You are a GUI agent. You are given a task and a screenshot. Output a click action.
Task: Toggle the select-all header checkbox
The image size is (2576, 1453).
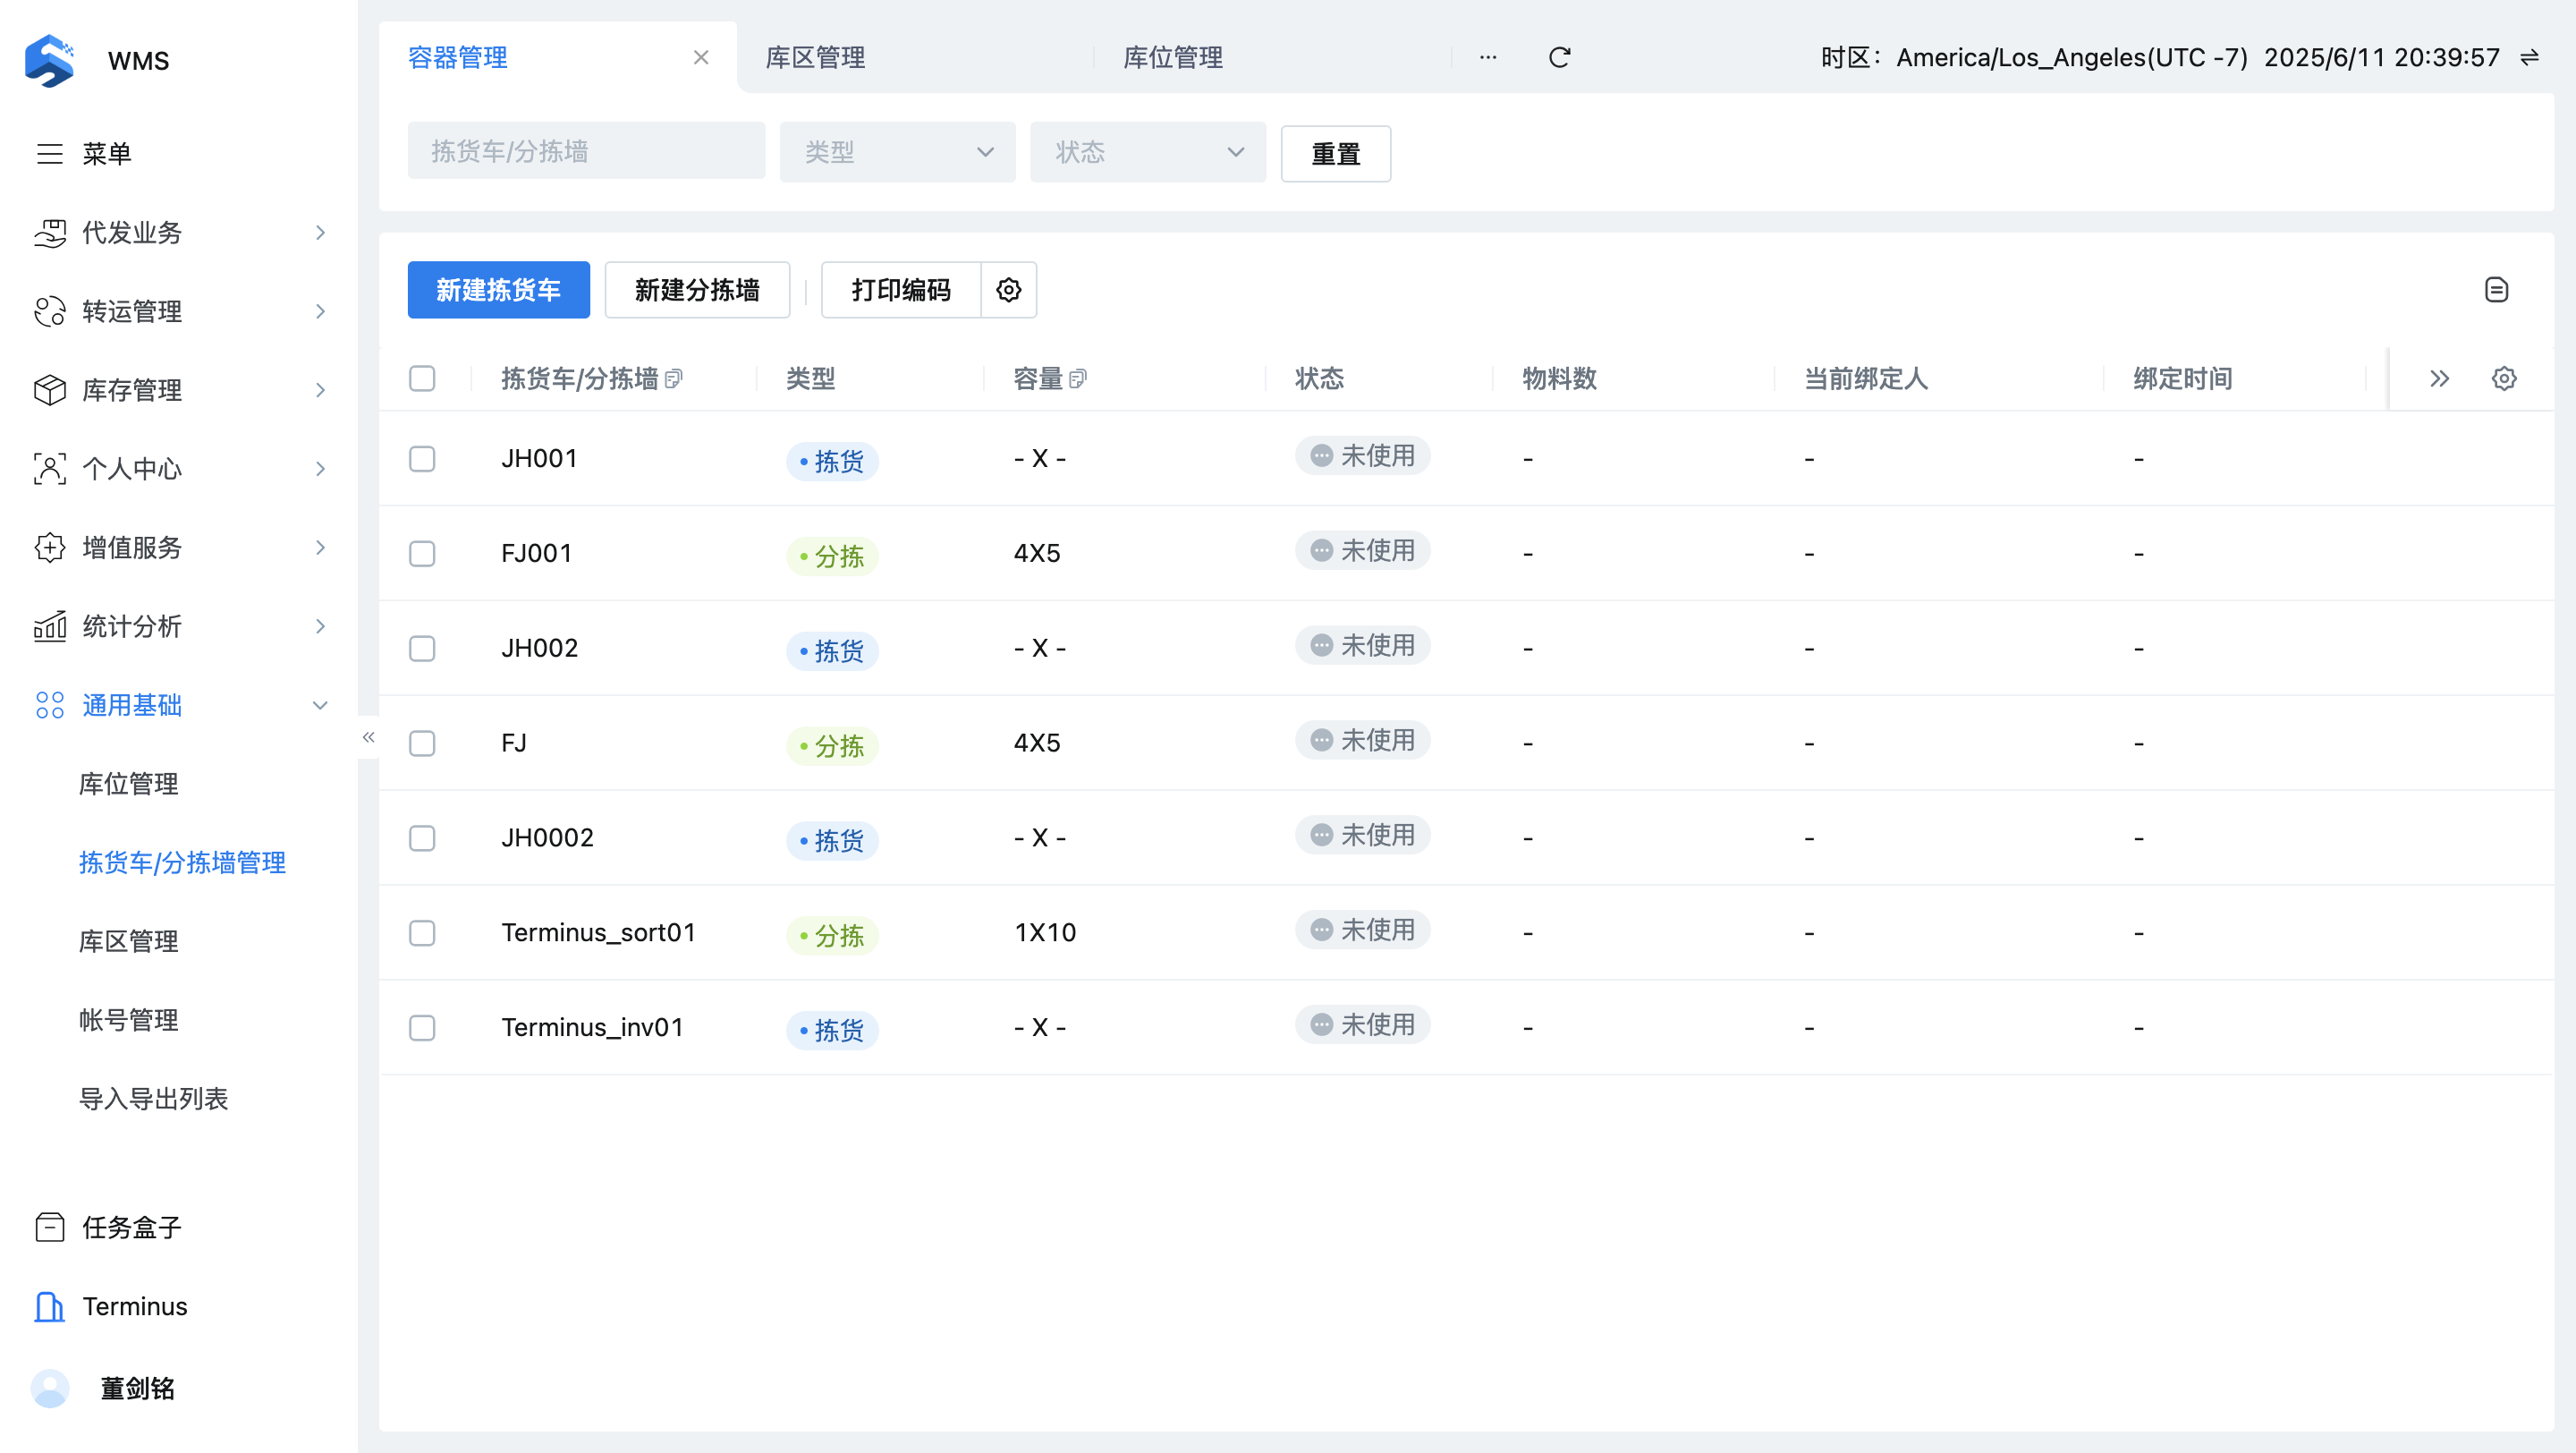[x=422, y=378]
